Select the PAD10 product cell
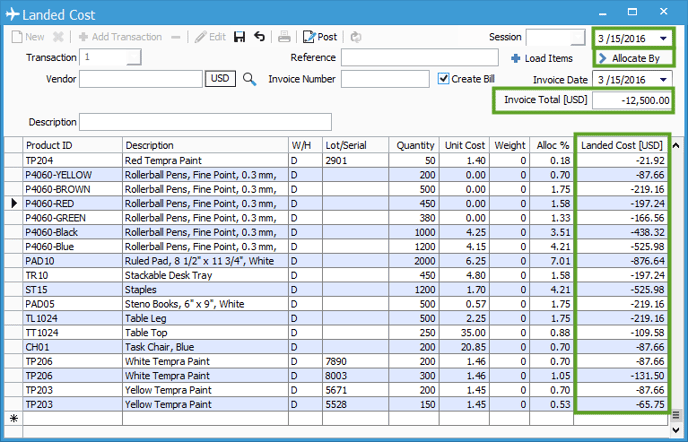Viewport: 688px width, 442px height. 72,261
